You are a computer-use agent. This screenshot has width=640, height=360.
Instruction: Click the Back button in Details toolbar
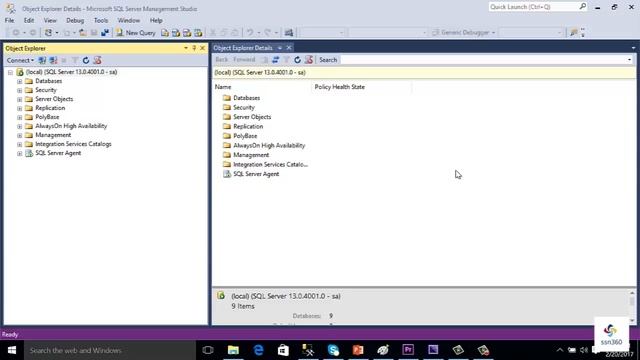point(222,60)
